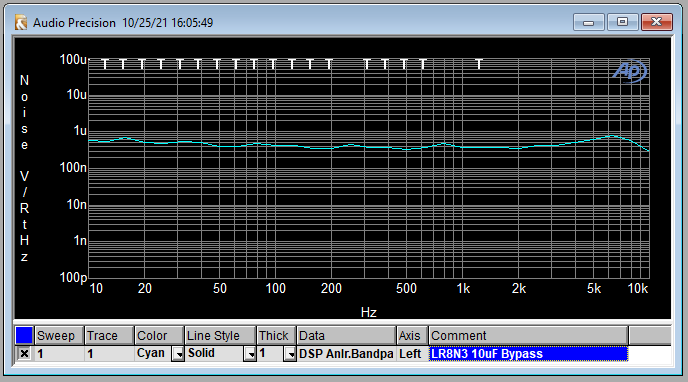Image resolution: width=688 pixels, height=382 pixels.
Task: Click the Left axis cell
Action: coord(412,354)
